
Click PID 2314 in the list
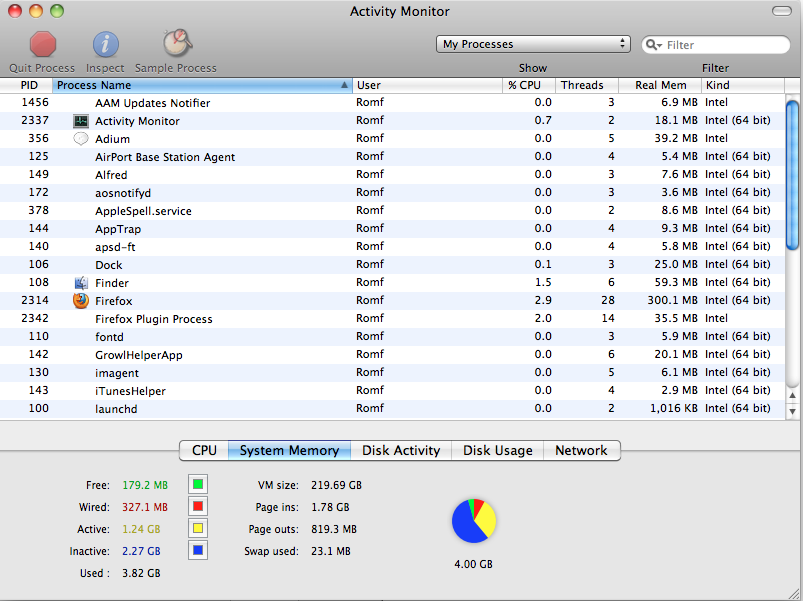pos(35,300)
